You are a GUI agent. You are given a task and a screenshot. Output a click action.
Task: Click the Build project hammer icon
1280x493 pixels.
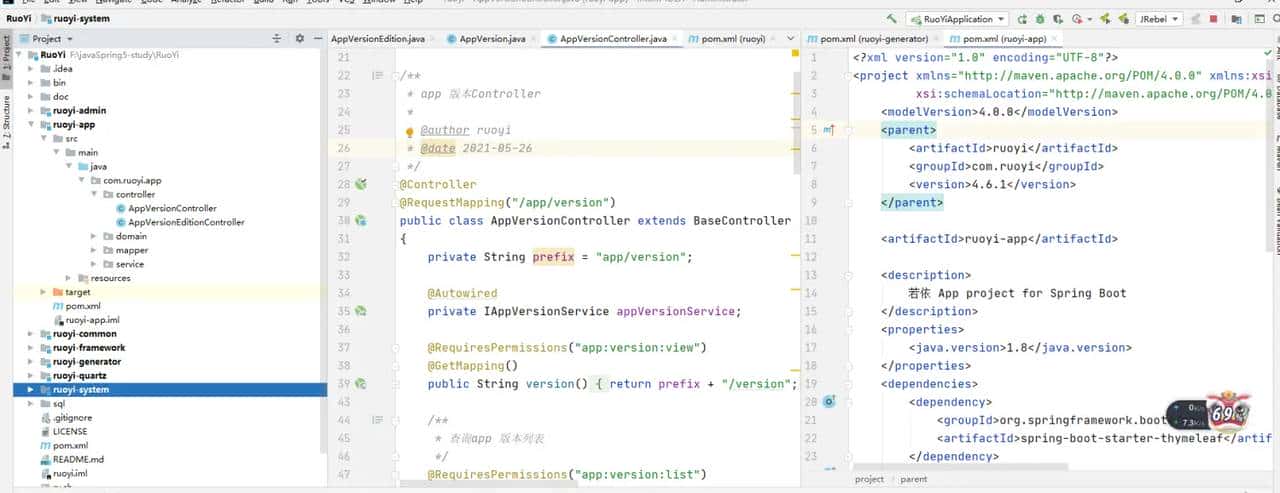point(891,19)
